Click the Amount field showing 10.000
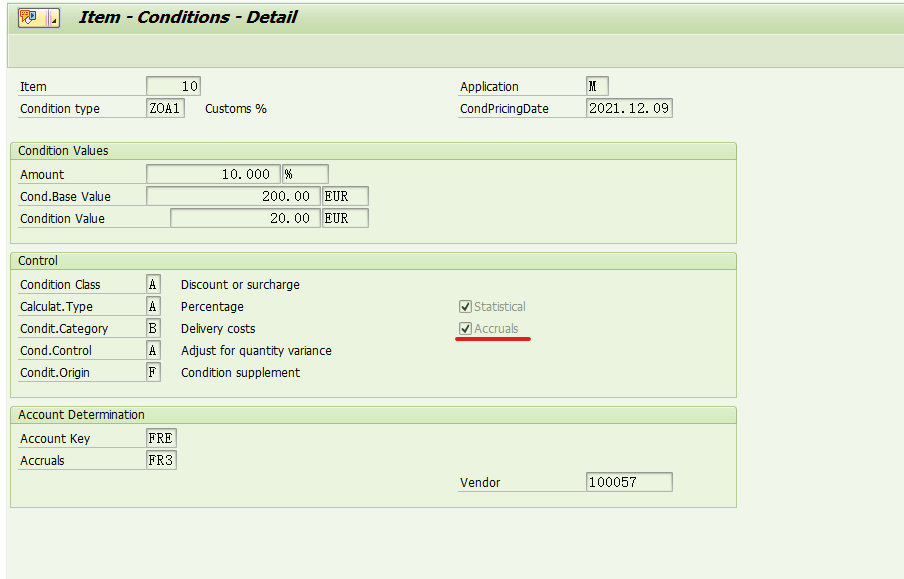 pos(213,174)
